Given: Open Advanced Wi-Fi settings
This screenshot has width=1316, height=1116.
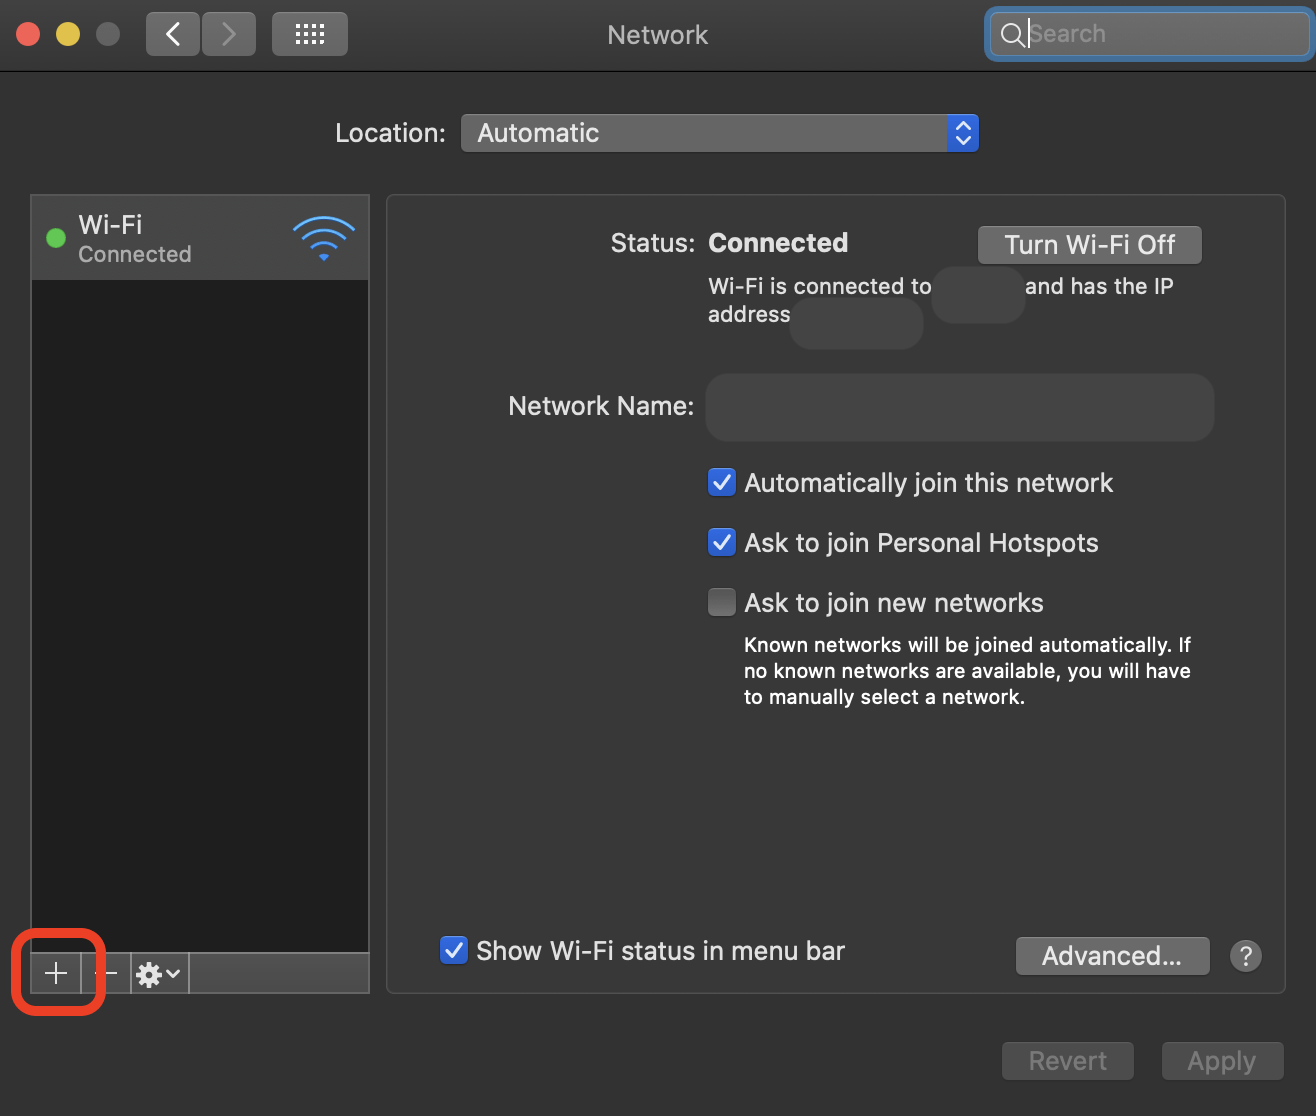Looking at the screenshot, I should [x=1112, y=956].
